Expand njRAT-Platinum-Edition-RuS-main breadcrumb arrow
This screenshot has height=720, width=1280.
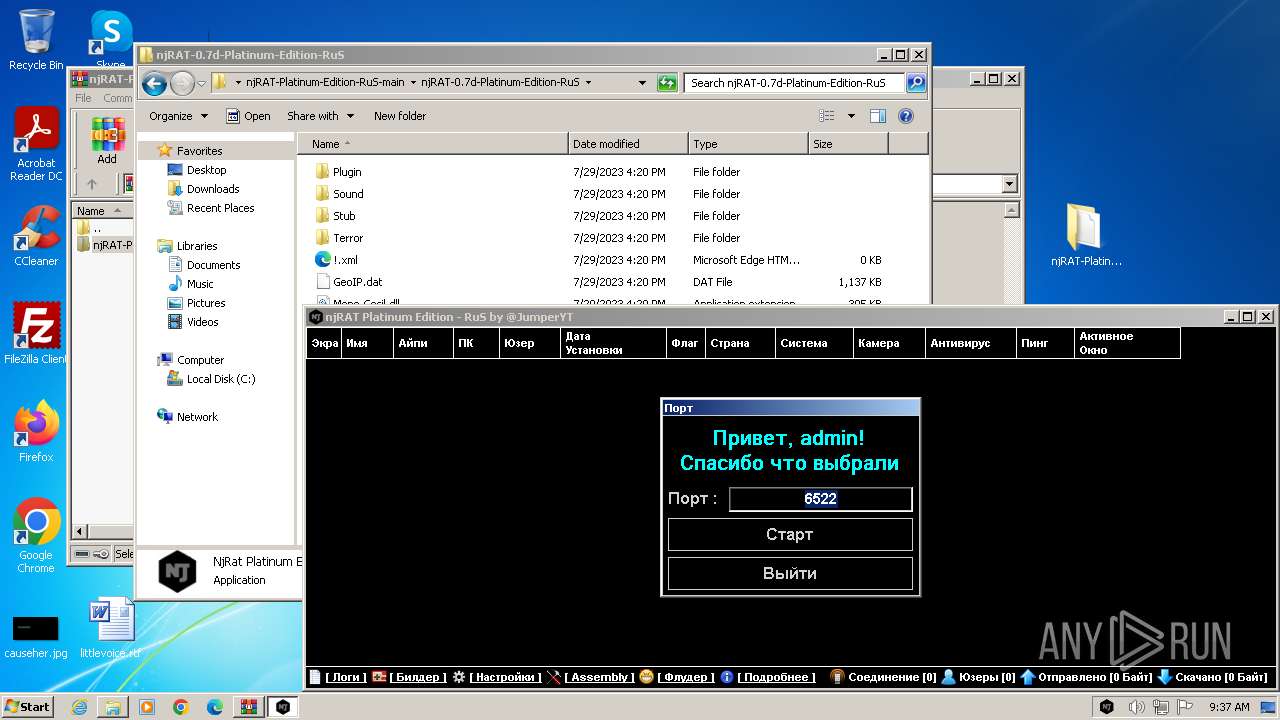pyautogui.click(x=413, y=83)
